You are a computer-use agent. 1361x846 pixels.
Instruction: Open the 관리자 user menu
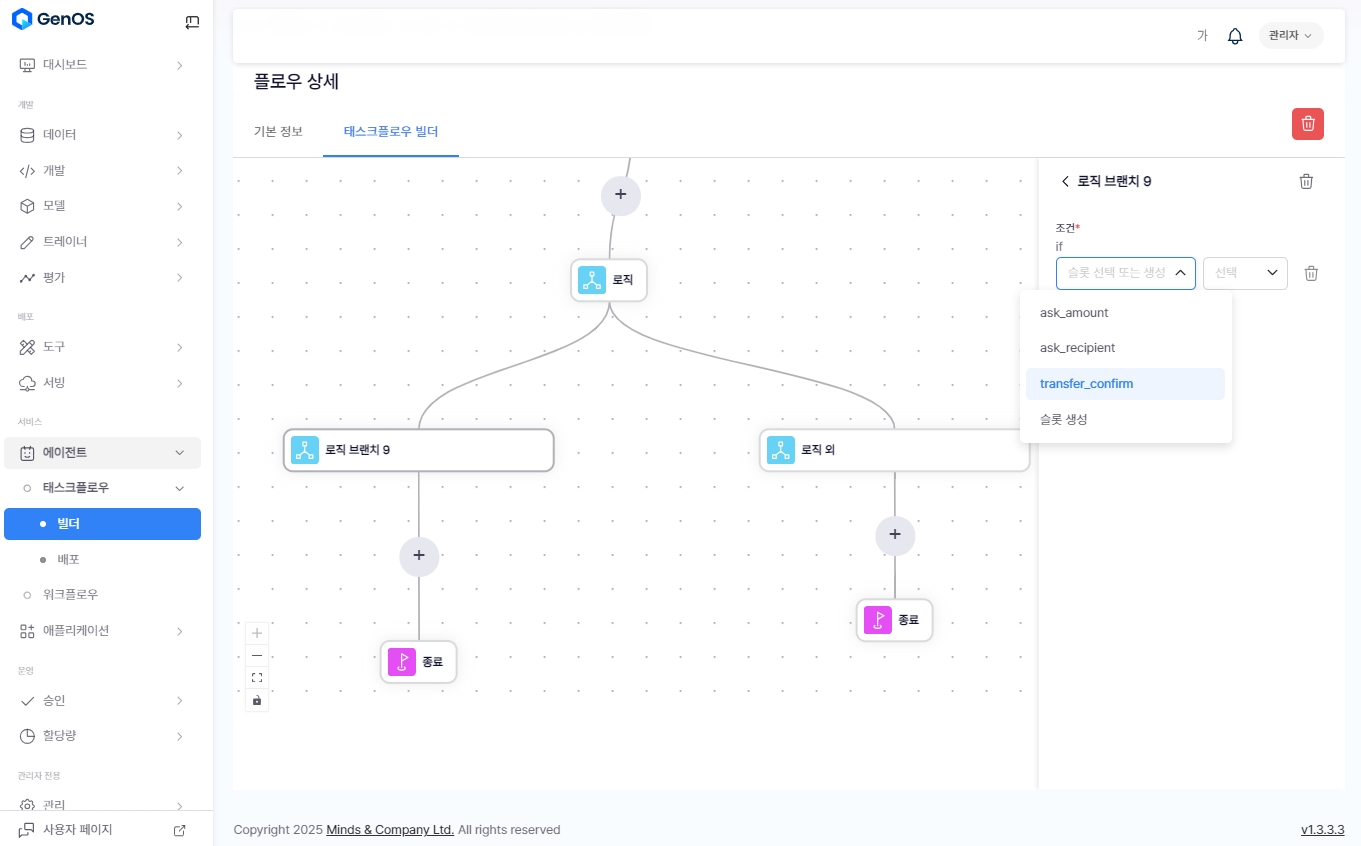click(x=1290, y=36)
